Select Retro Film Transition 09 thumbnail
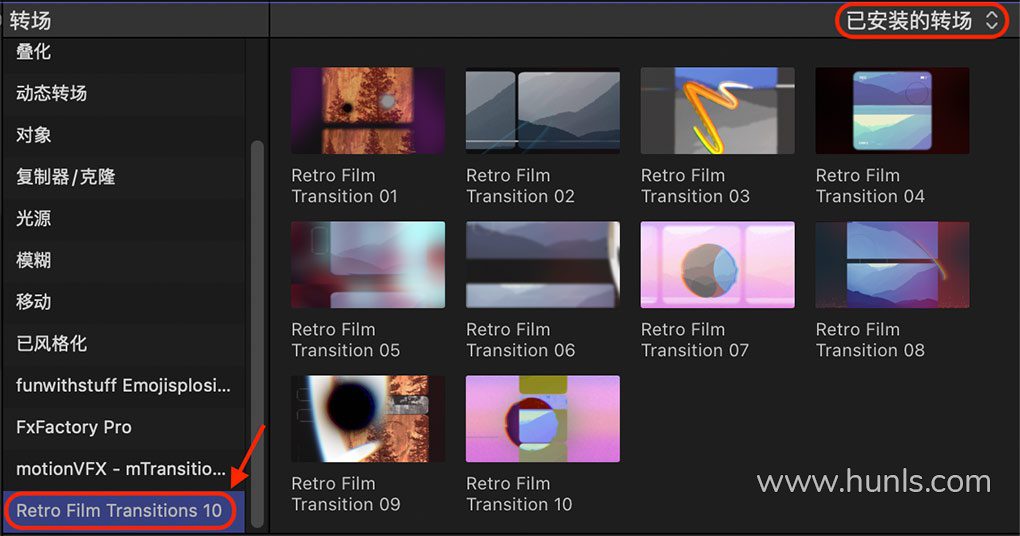The height and width of the screenshot is (536, 1020). click(x=367, y=418)
